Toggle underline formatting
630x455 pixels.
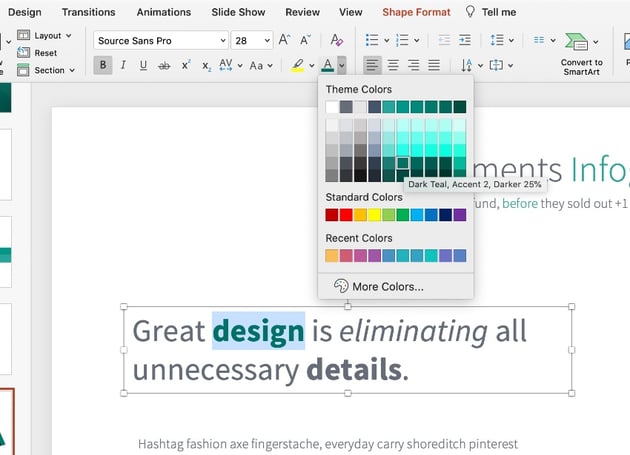click(143, 65)
